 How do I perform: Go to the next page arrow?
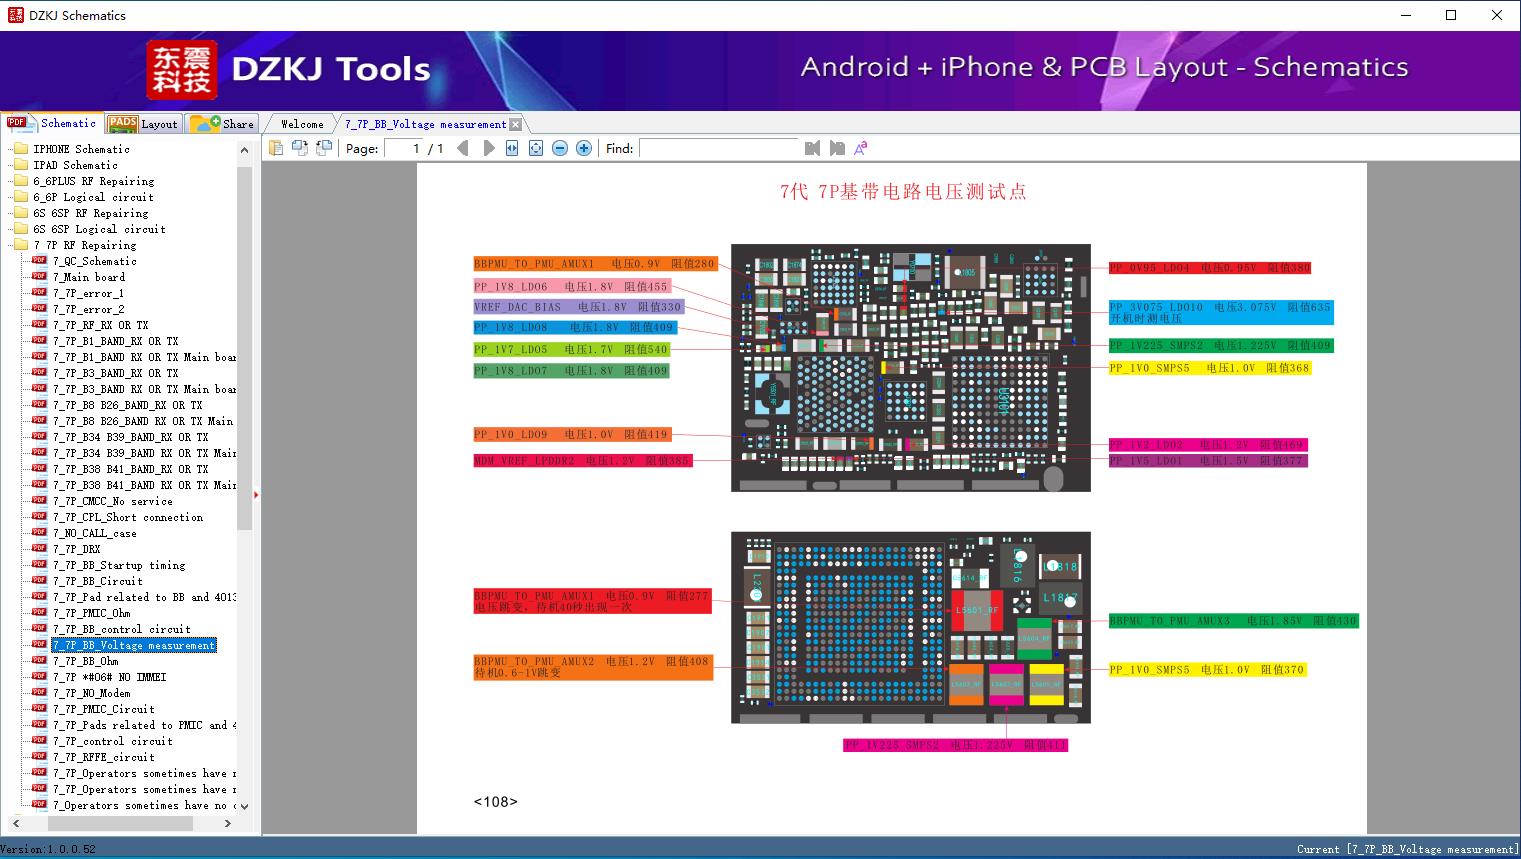(x=488, y=148)
